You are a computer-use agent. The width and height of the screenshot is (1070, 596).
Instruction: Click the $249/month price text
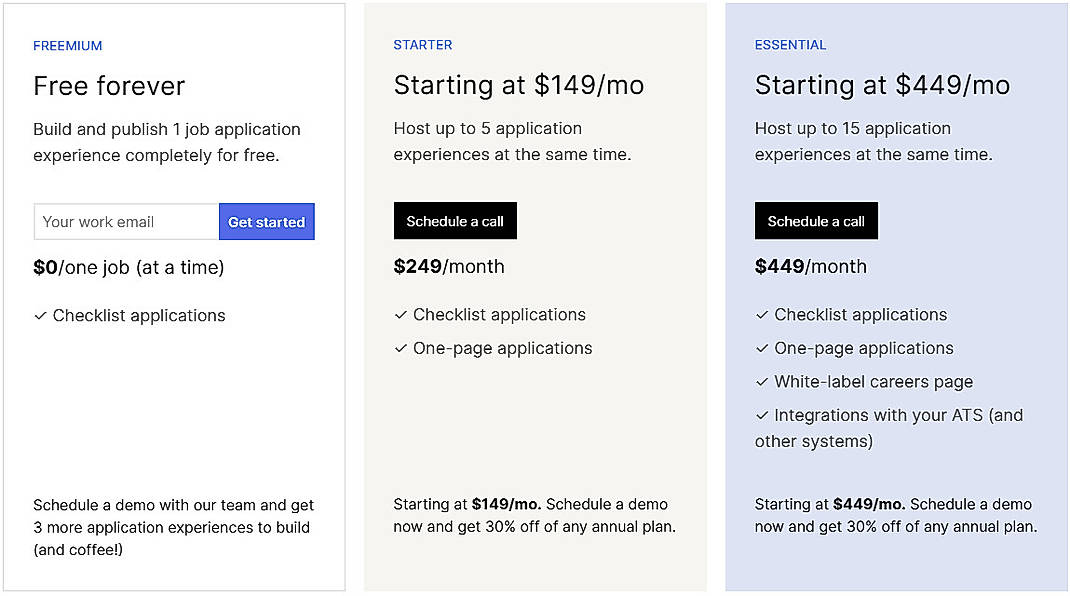click(448, 266)
